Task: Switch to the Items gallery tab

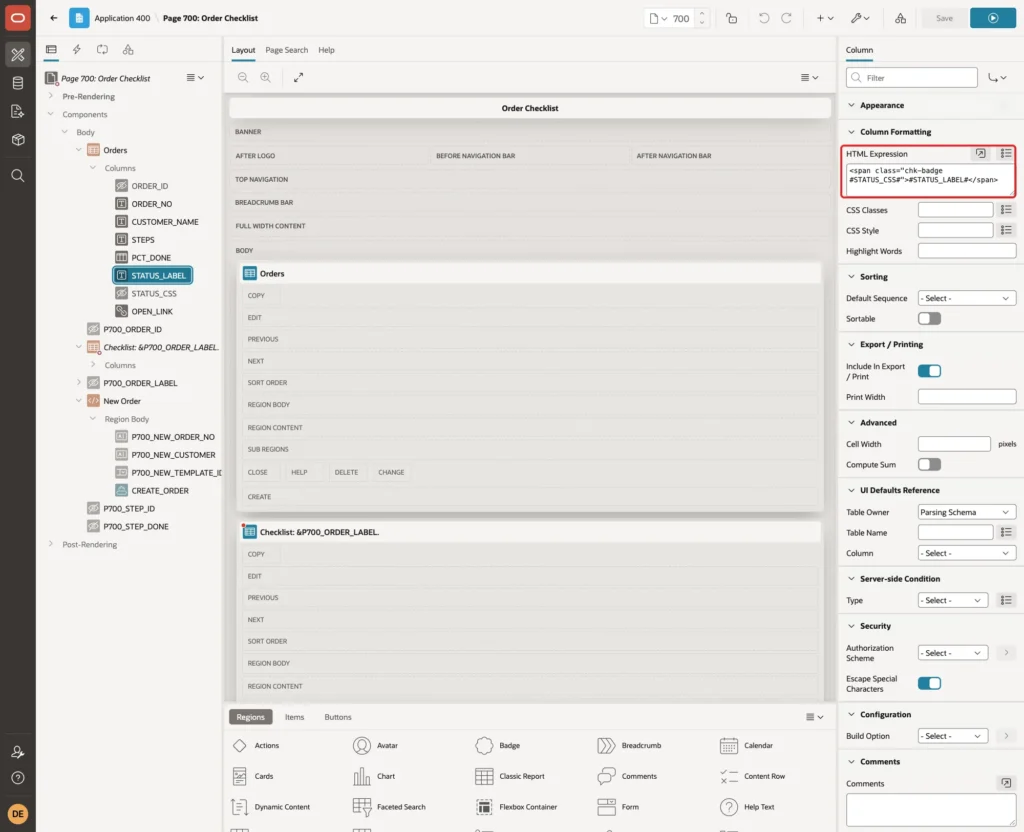Action: [x=295, y=717]
